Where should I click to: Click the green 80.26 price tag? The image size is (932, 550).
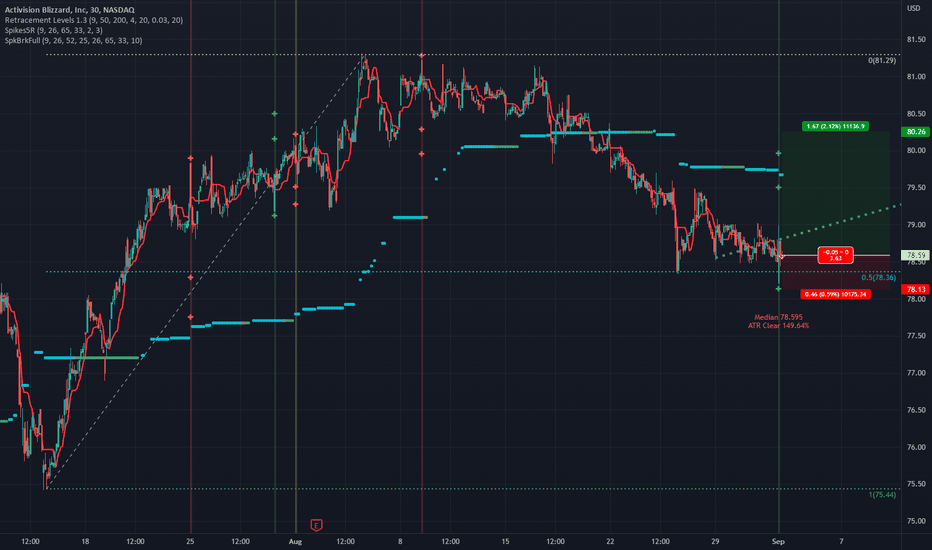point(916,132)
